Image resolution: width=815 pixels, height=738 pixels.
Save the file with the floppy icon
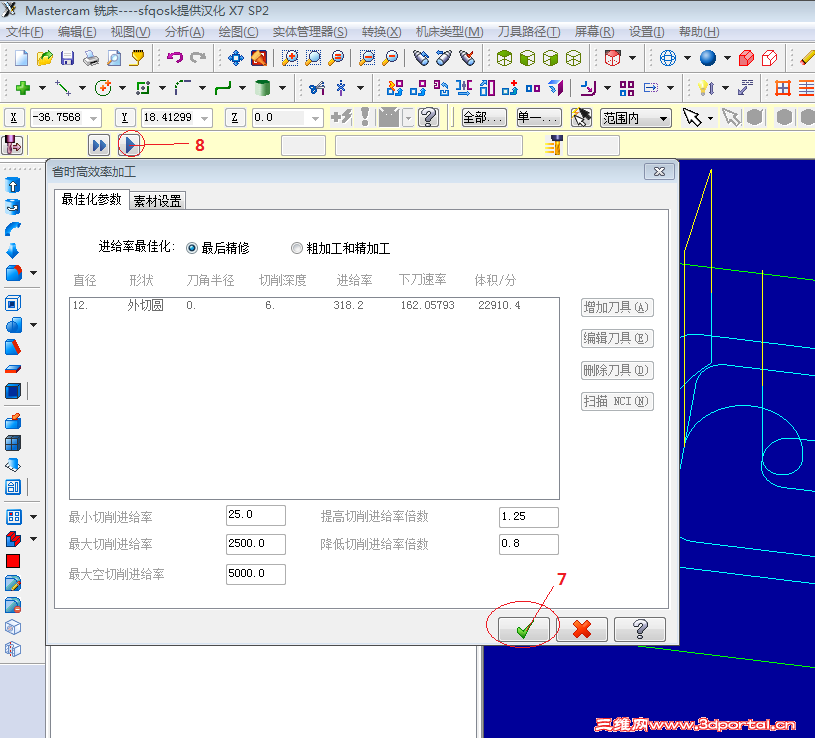[68, 58]
